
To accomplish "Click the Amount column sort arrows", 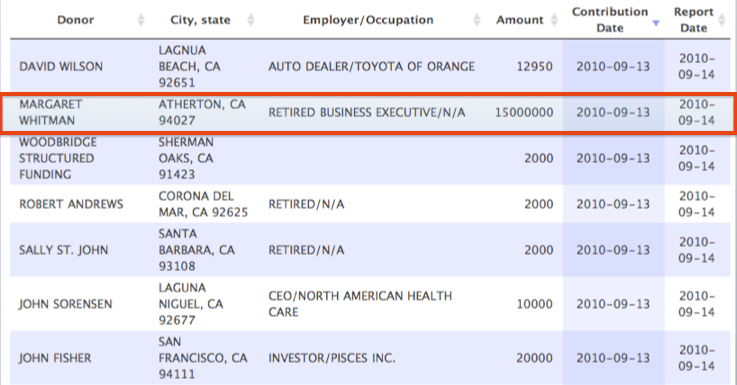I will (x=555, y=20).
